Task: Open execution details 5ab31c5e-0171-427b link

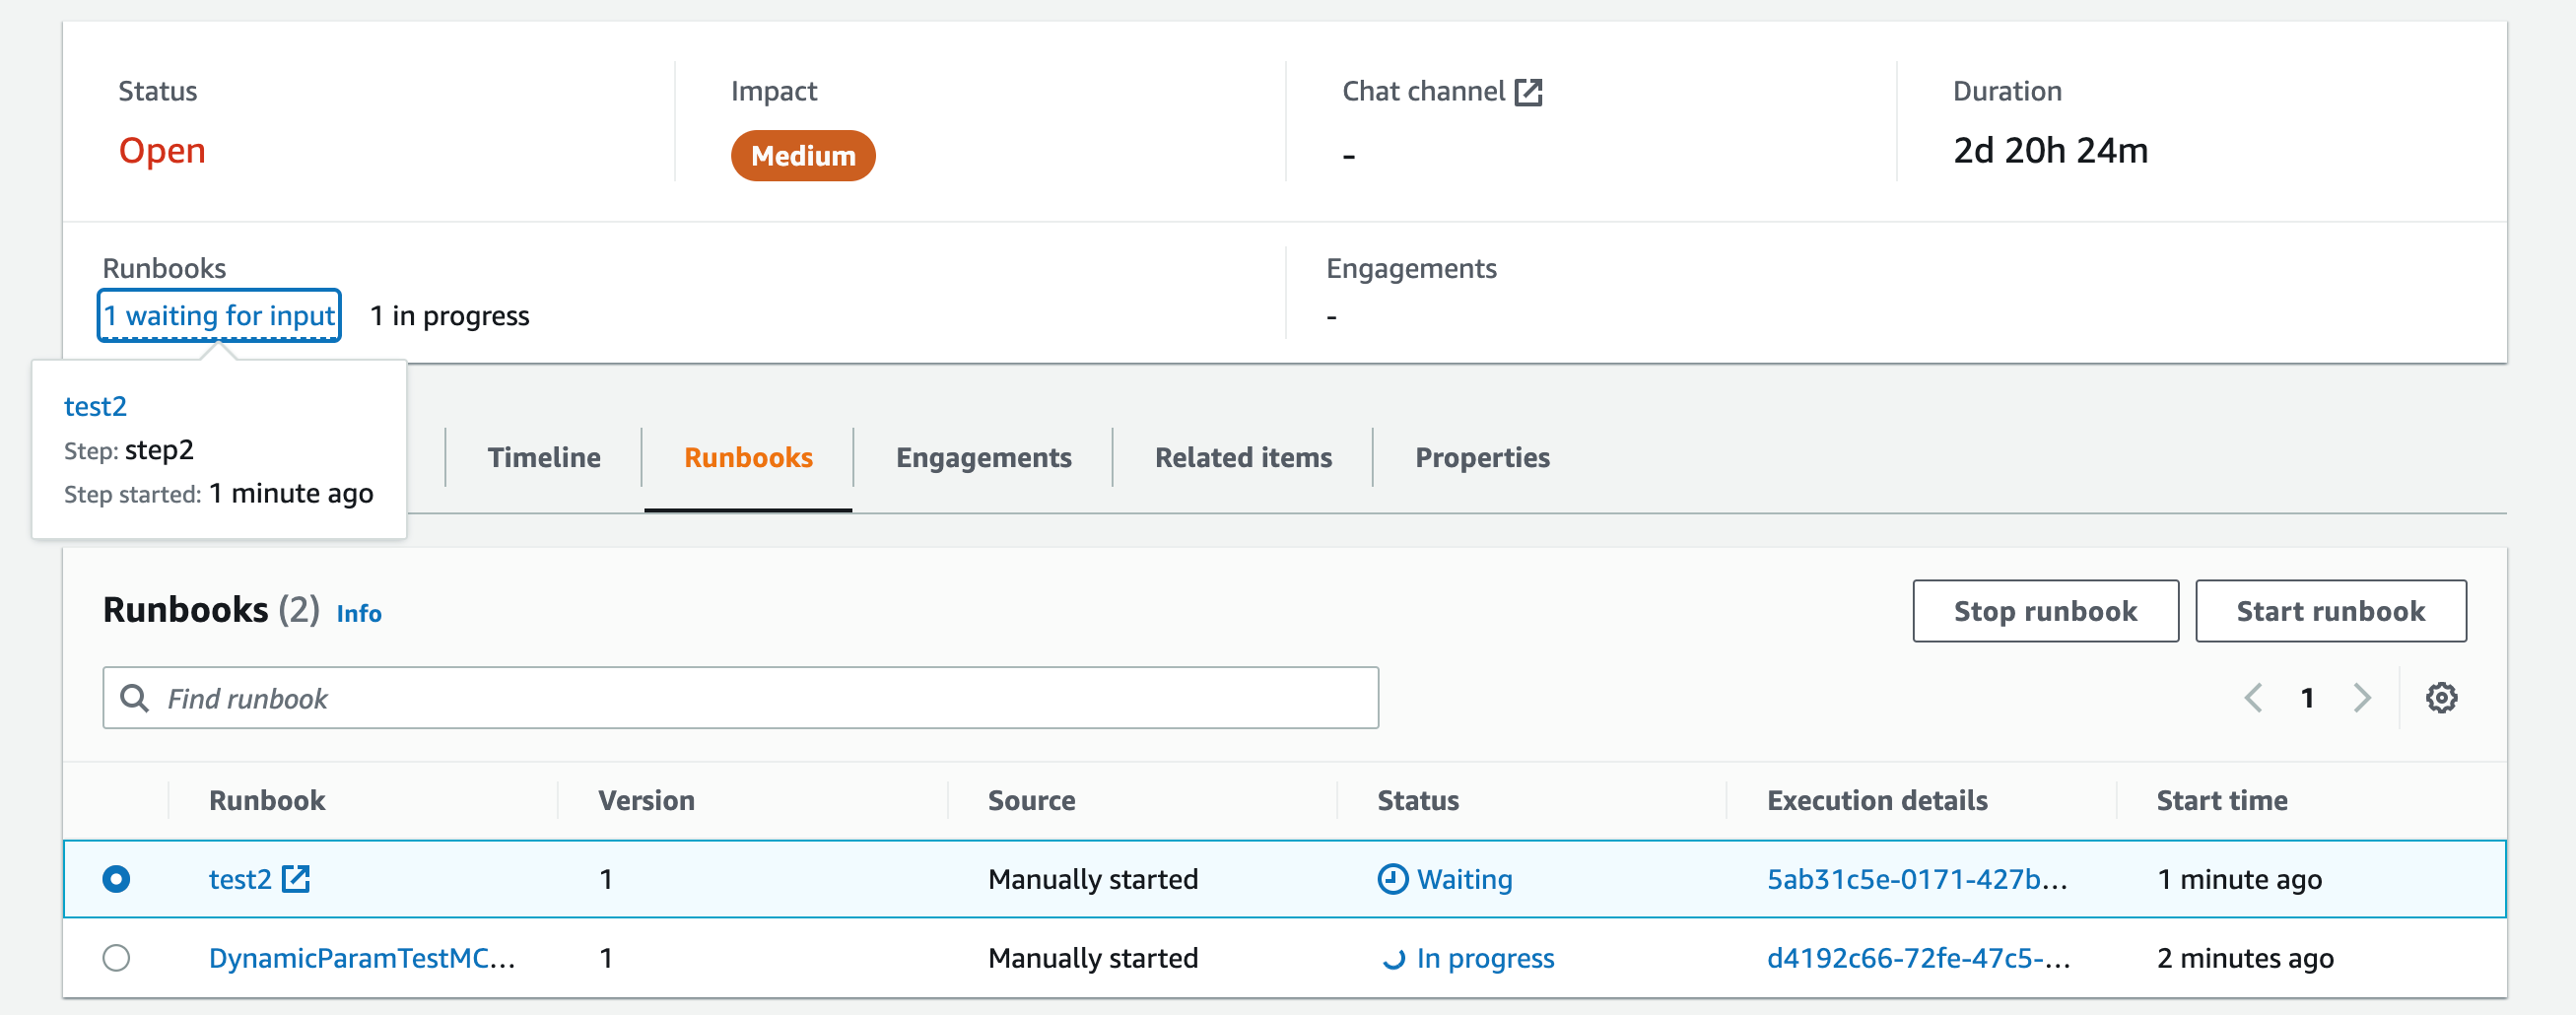Action: point(1915,878)
